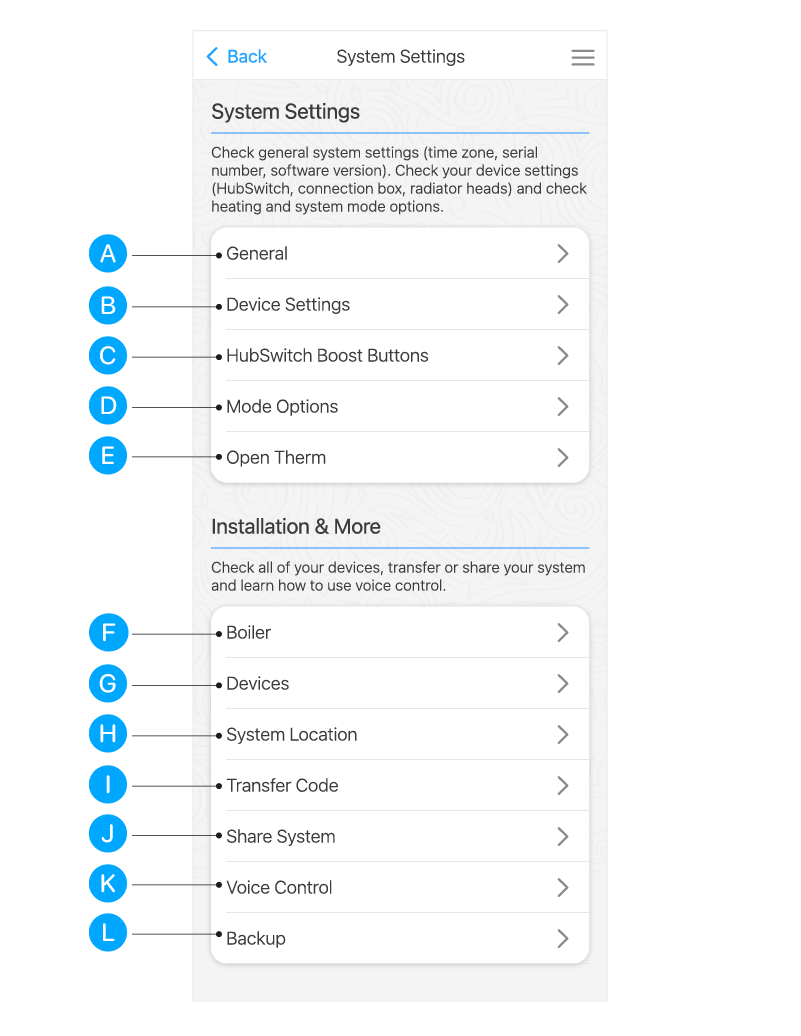Open the hamburger menu icon
801x1036 pixels.
[583, 58]
